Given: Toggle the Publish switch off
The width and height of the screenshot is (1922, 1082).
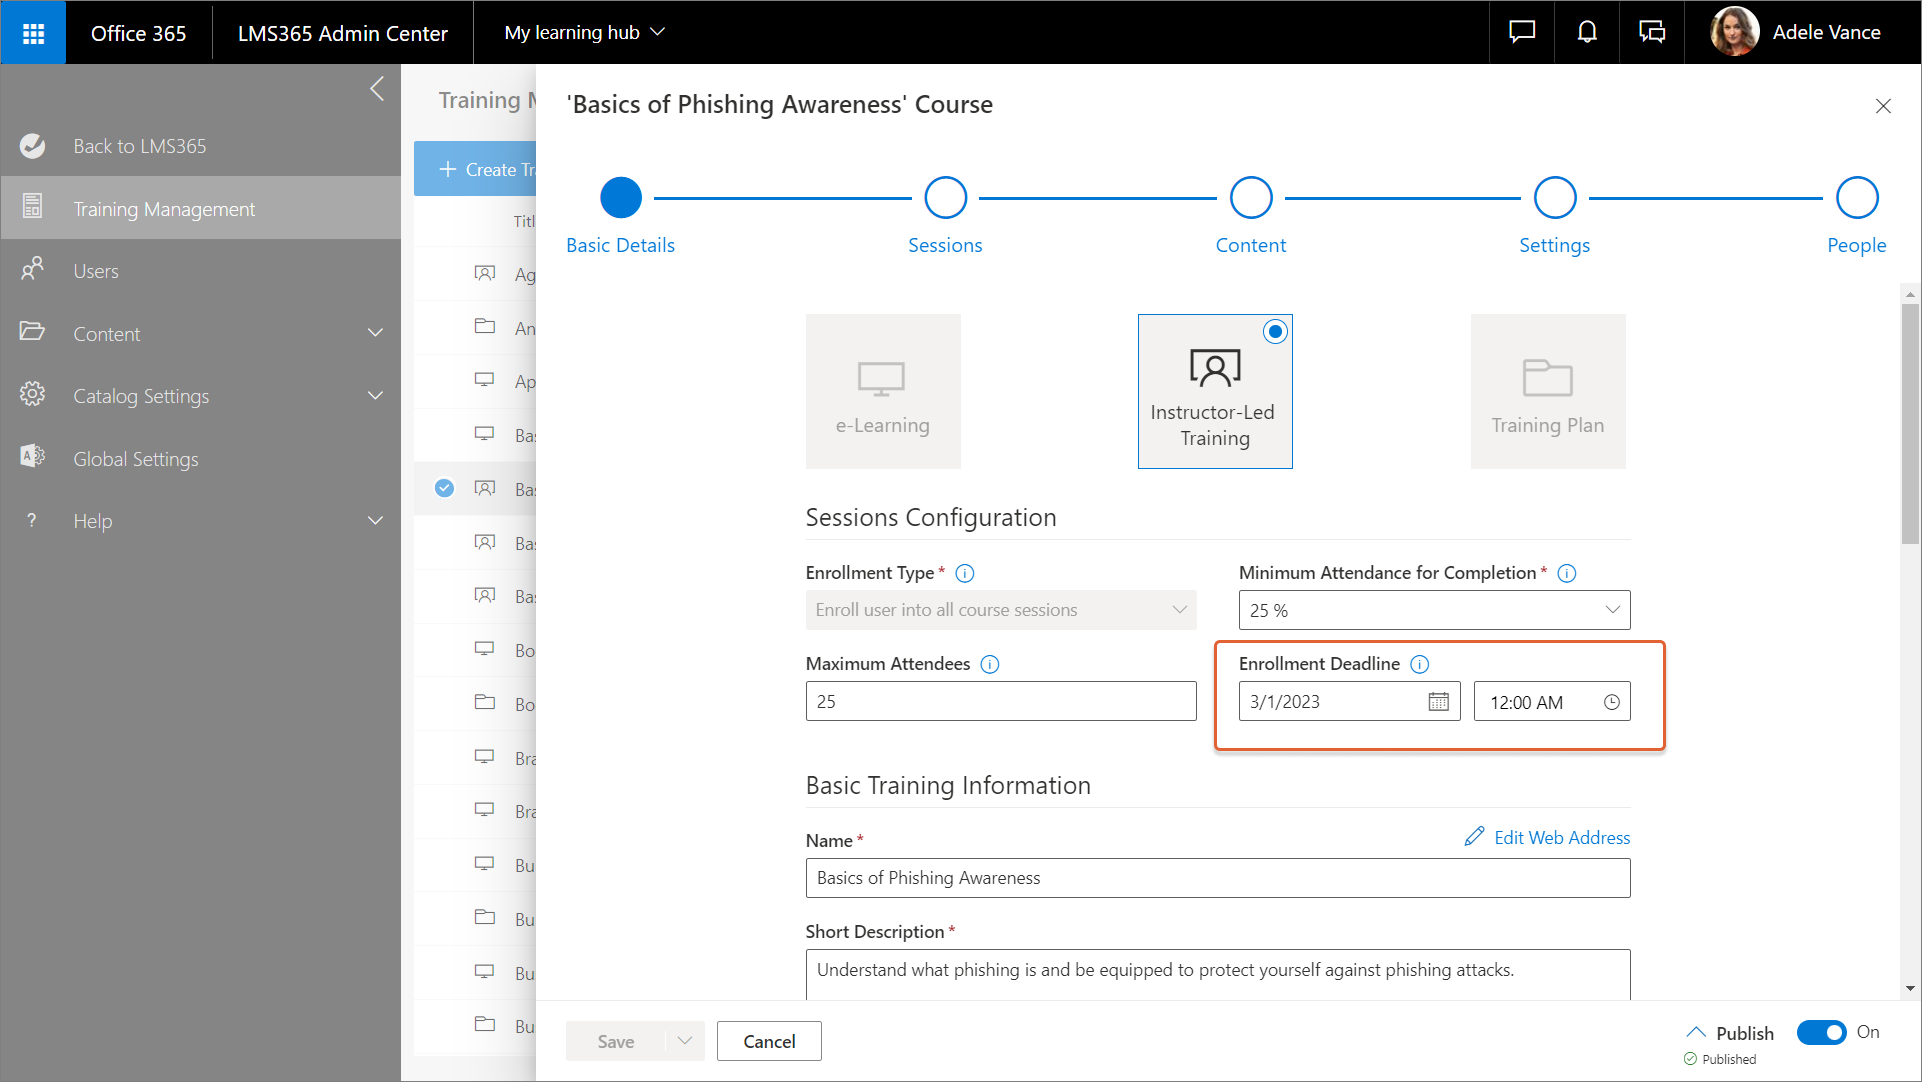Looking at the screenshot, I should [1821, 1032].
